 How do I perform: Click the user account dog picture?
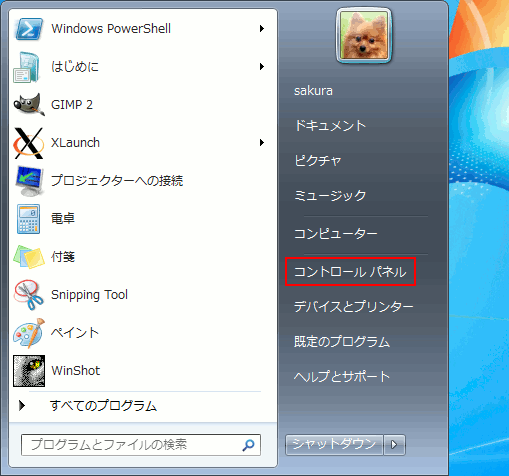tap(364, 35)
